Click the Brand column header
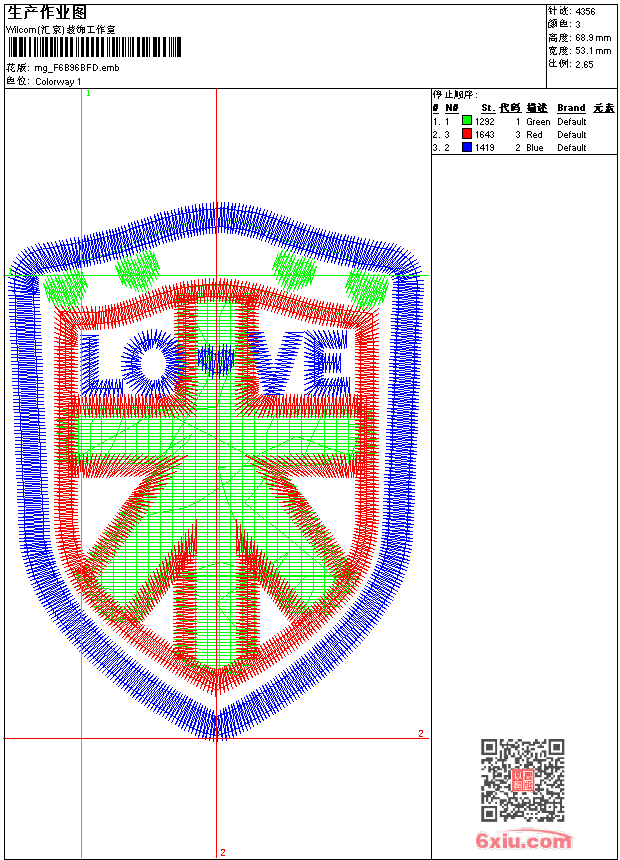The image size is (620, 860). coord(571,108)
